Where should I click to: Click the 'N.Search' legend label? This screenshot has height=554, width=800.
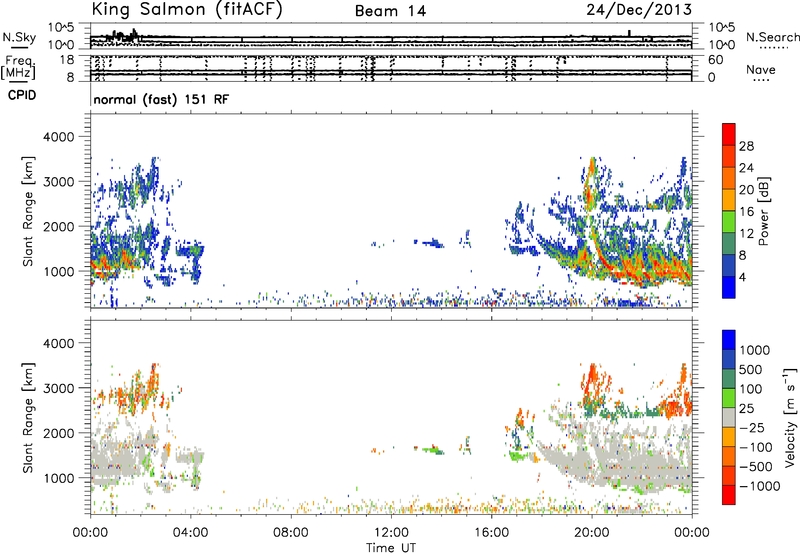click(x=772, y=37)
